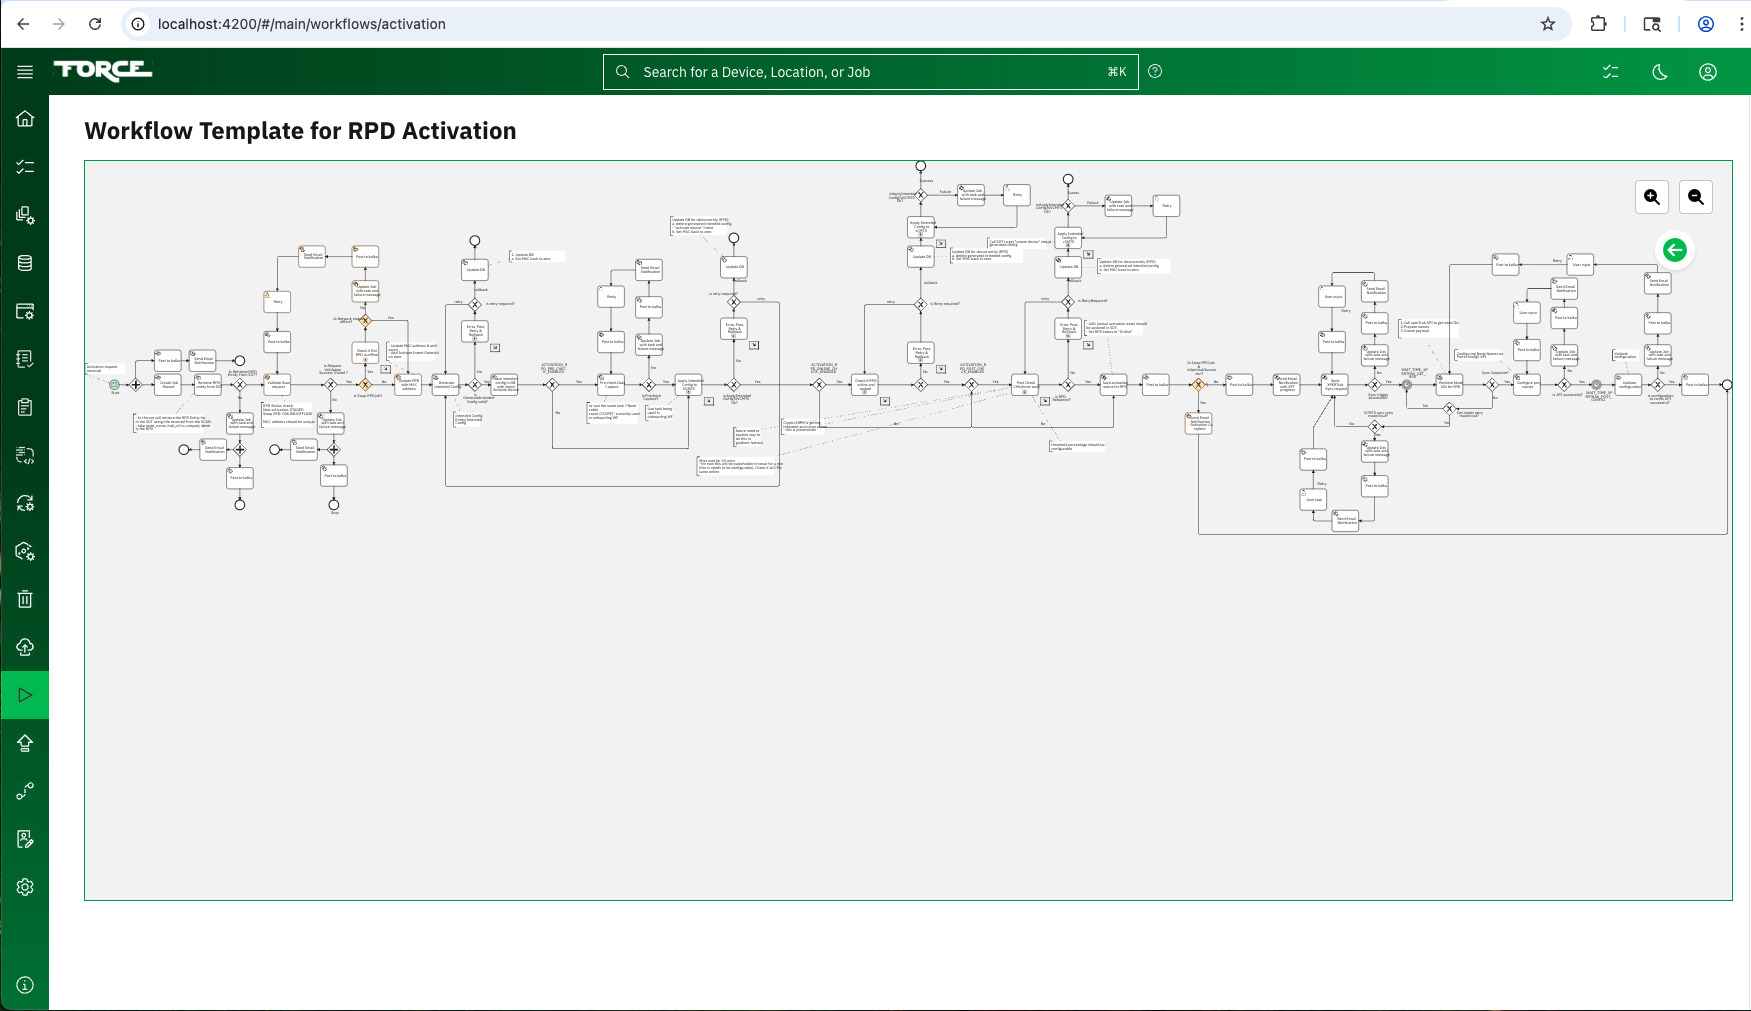Image resolution: width=1751 pixels, height=1011 pixels.
Task: Open the Home dashboard from the sidebar
Action: (x=25, y=118)
